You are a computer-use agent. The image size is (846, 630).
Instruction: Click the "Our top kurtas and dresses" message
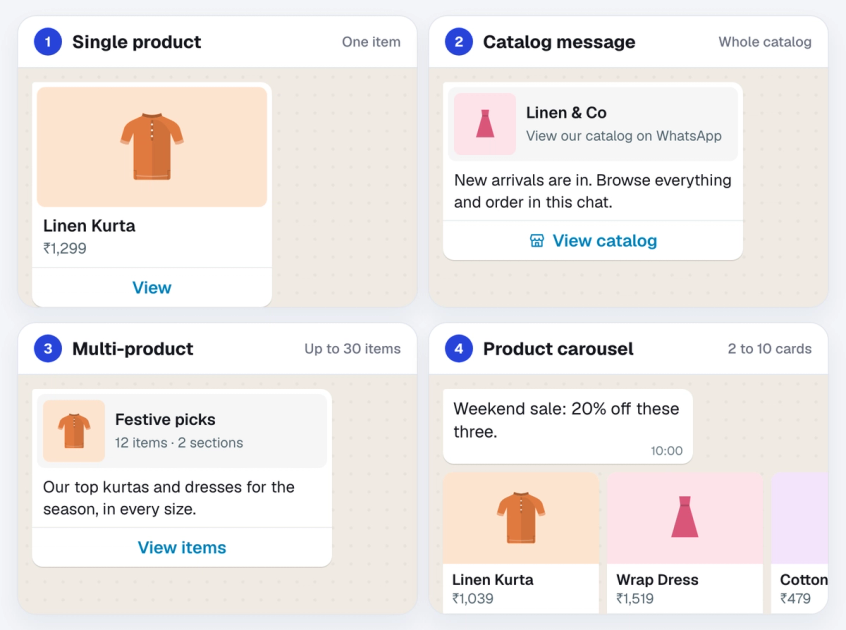pyautogui.click(x=169, y=498)
